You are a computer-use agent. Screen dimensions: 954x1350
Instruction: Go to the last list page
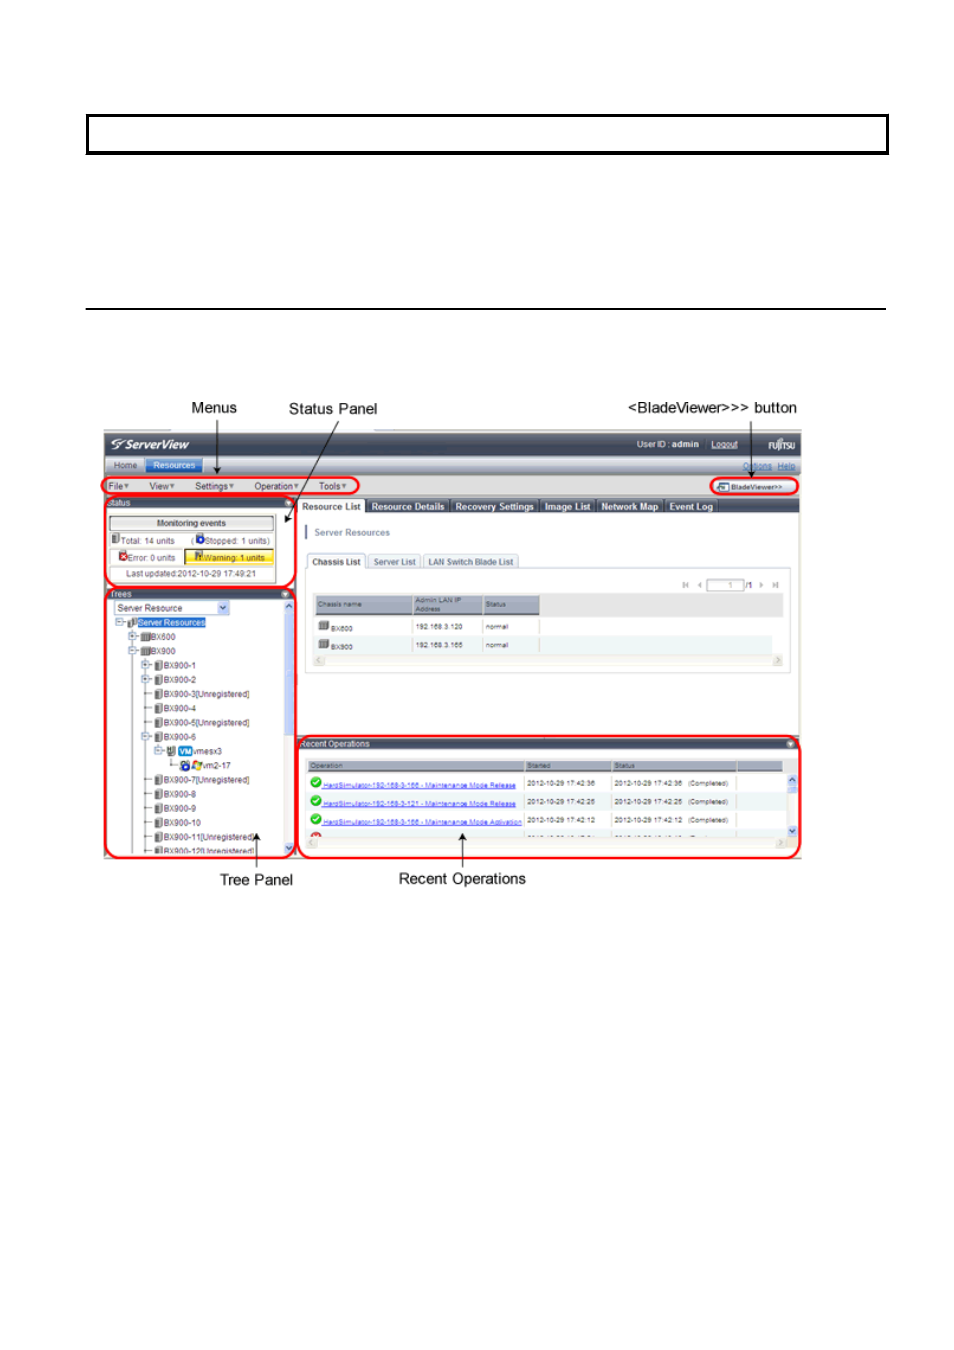pyautogui.click(x=775, y=585)
